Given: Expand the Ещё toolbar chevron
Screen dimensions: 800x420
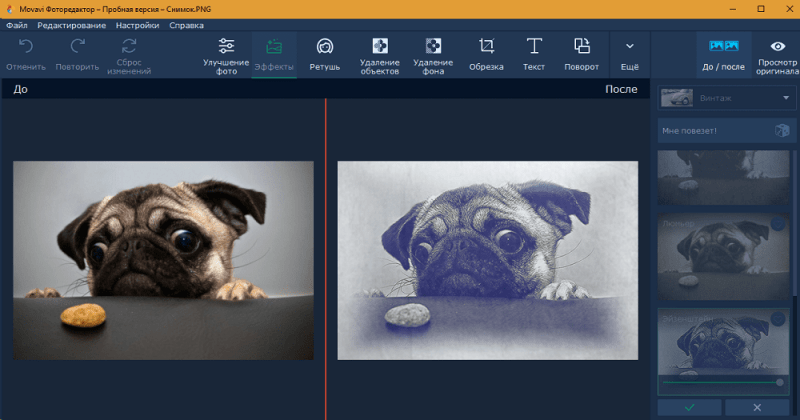Looking at the screenshot, I should point(629,54).
